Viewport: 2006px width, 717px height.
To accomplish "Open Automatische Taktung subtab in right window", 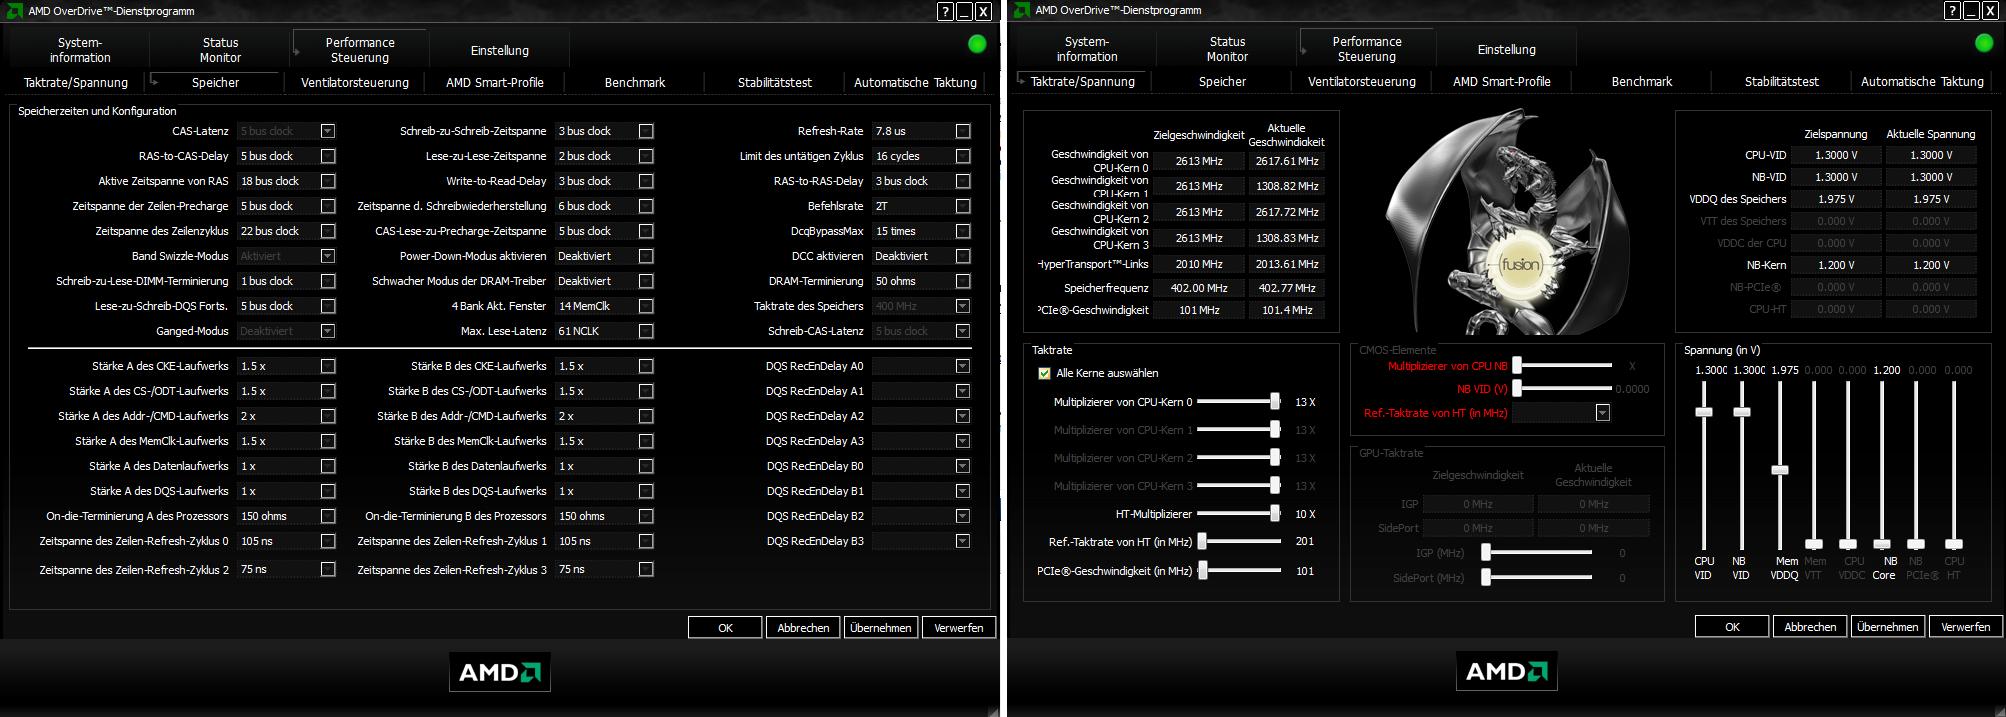I will [x=1922, y=82].
